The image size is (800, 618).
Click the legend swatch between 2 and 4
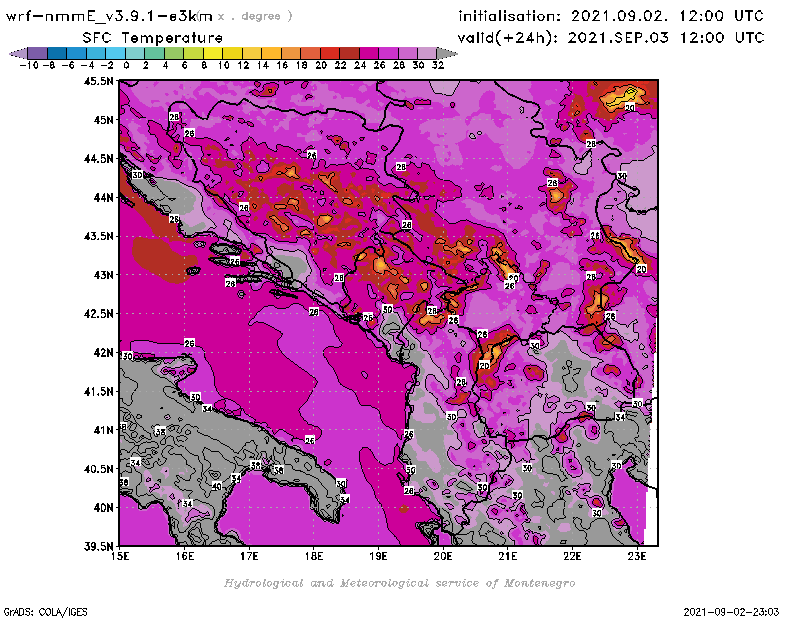[154, 53]
